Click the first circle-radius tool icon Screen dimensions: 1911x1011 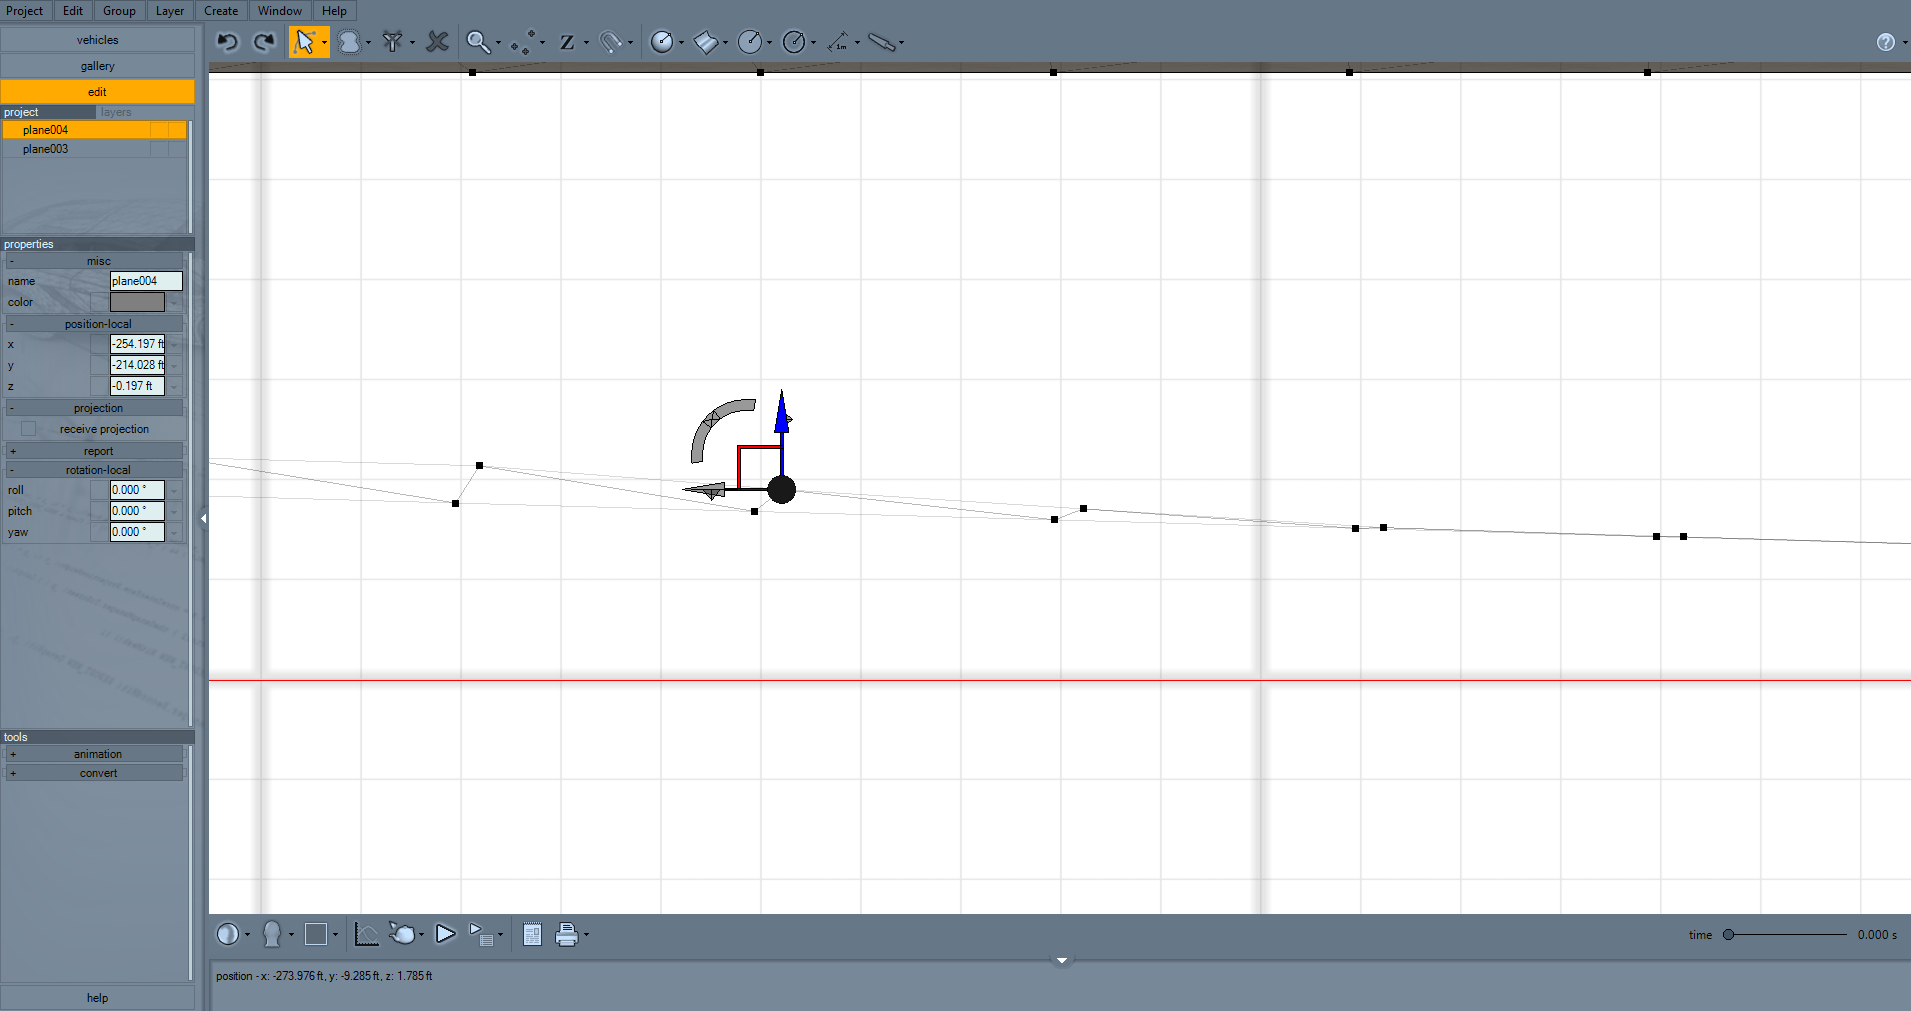point(662,42)
